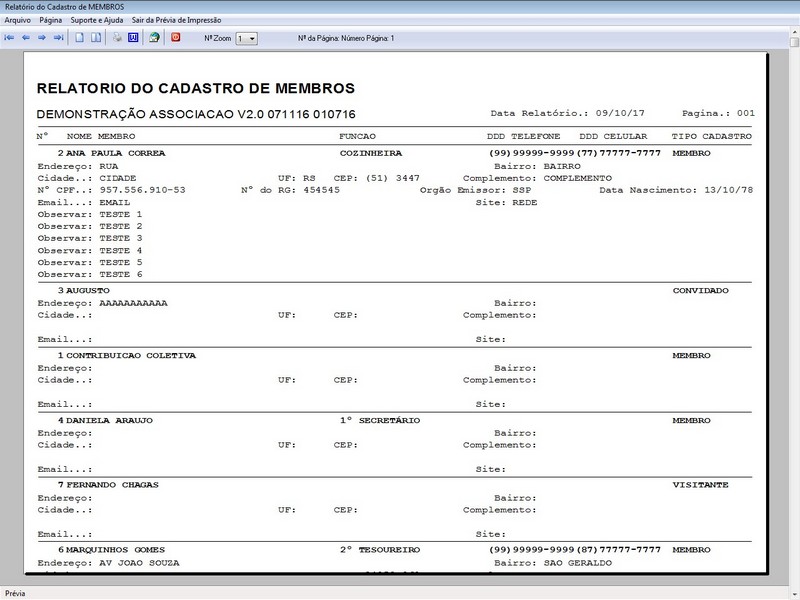Click Observar: TESTE 1 line

[x=90, y=214]
